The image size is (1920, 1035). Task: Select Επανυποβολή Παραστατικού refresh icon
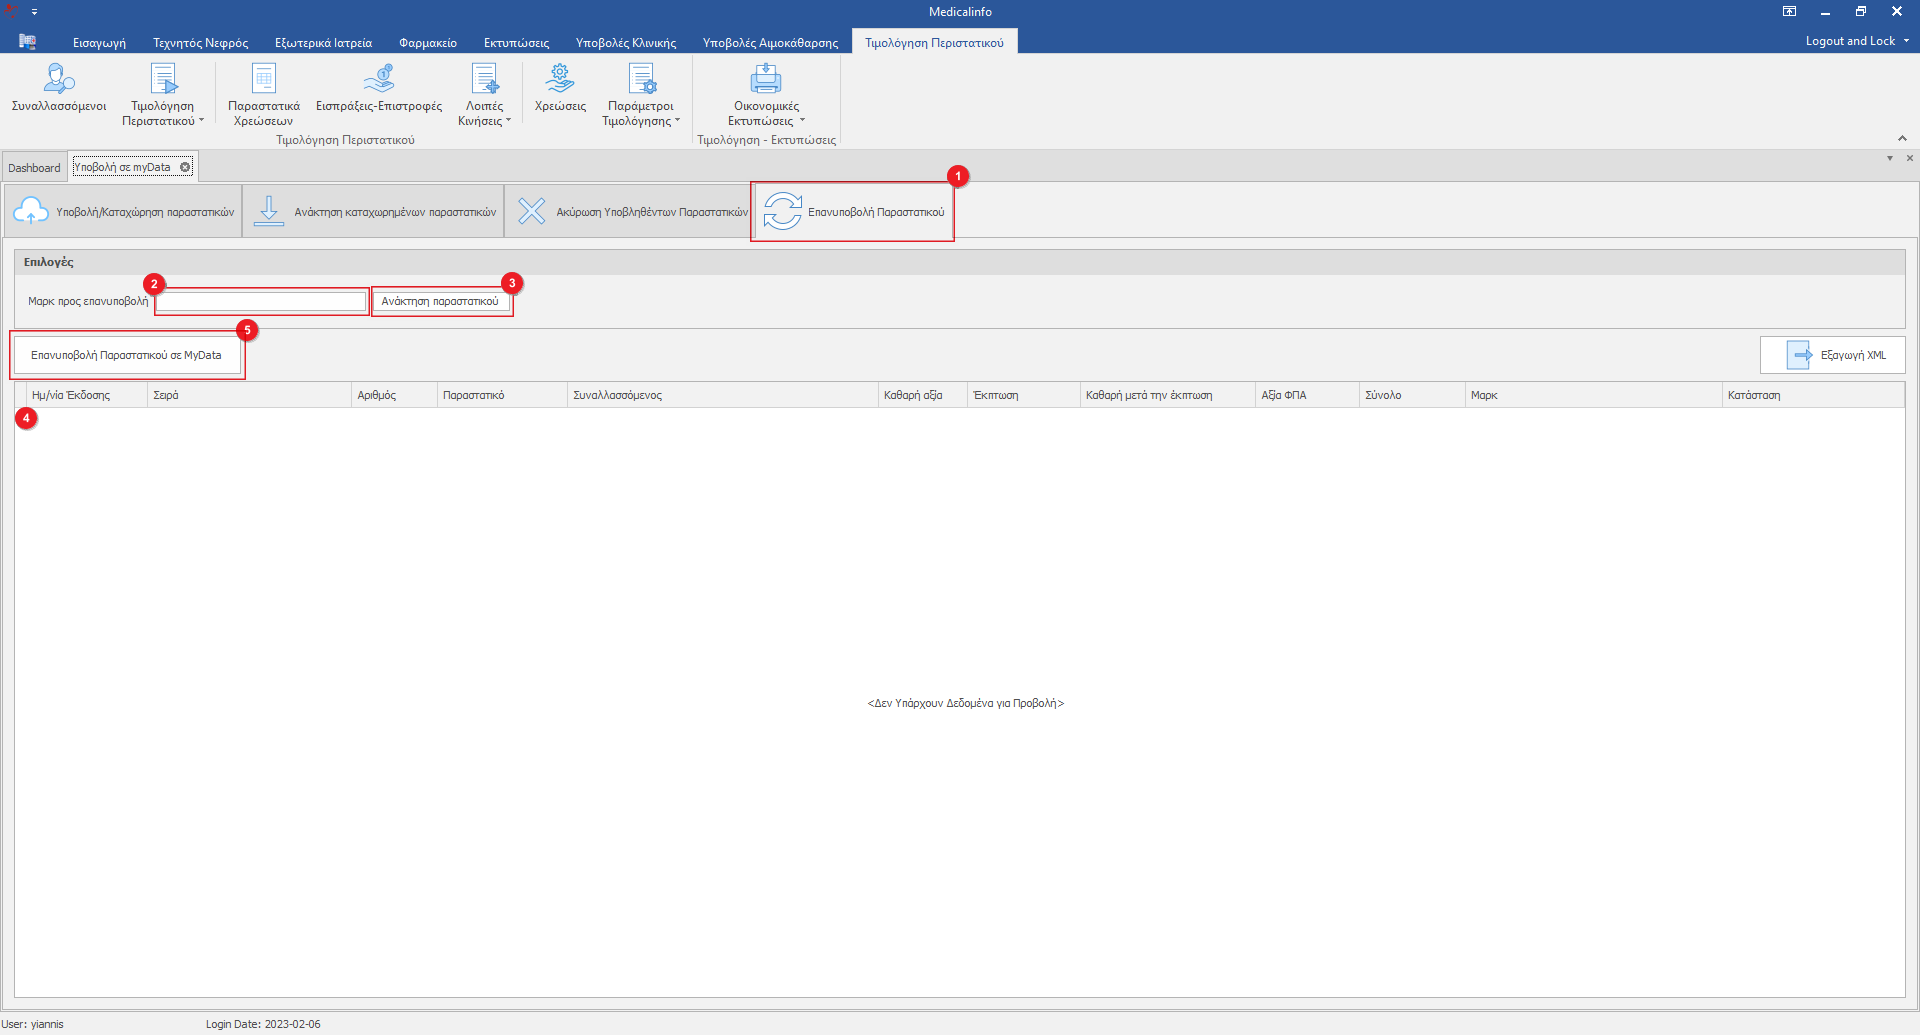coord(782,211)
